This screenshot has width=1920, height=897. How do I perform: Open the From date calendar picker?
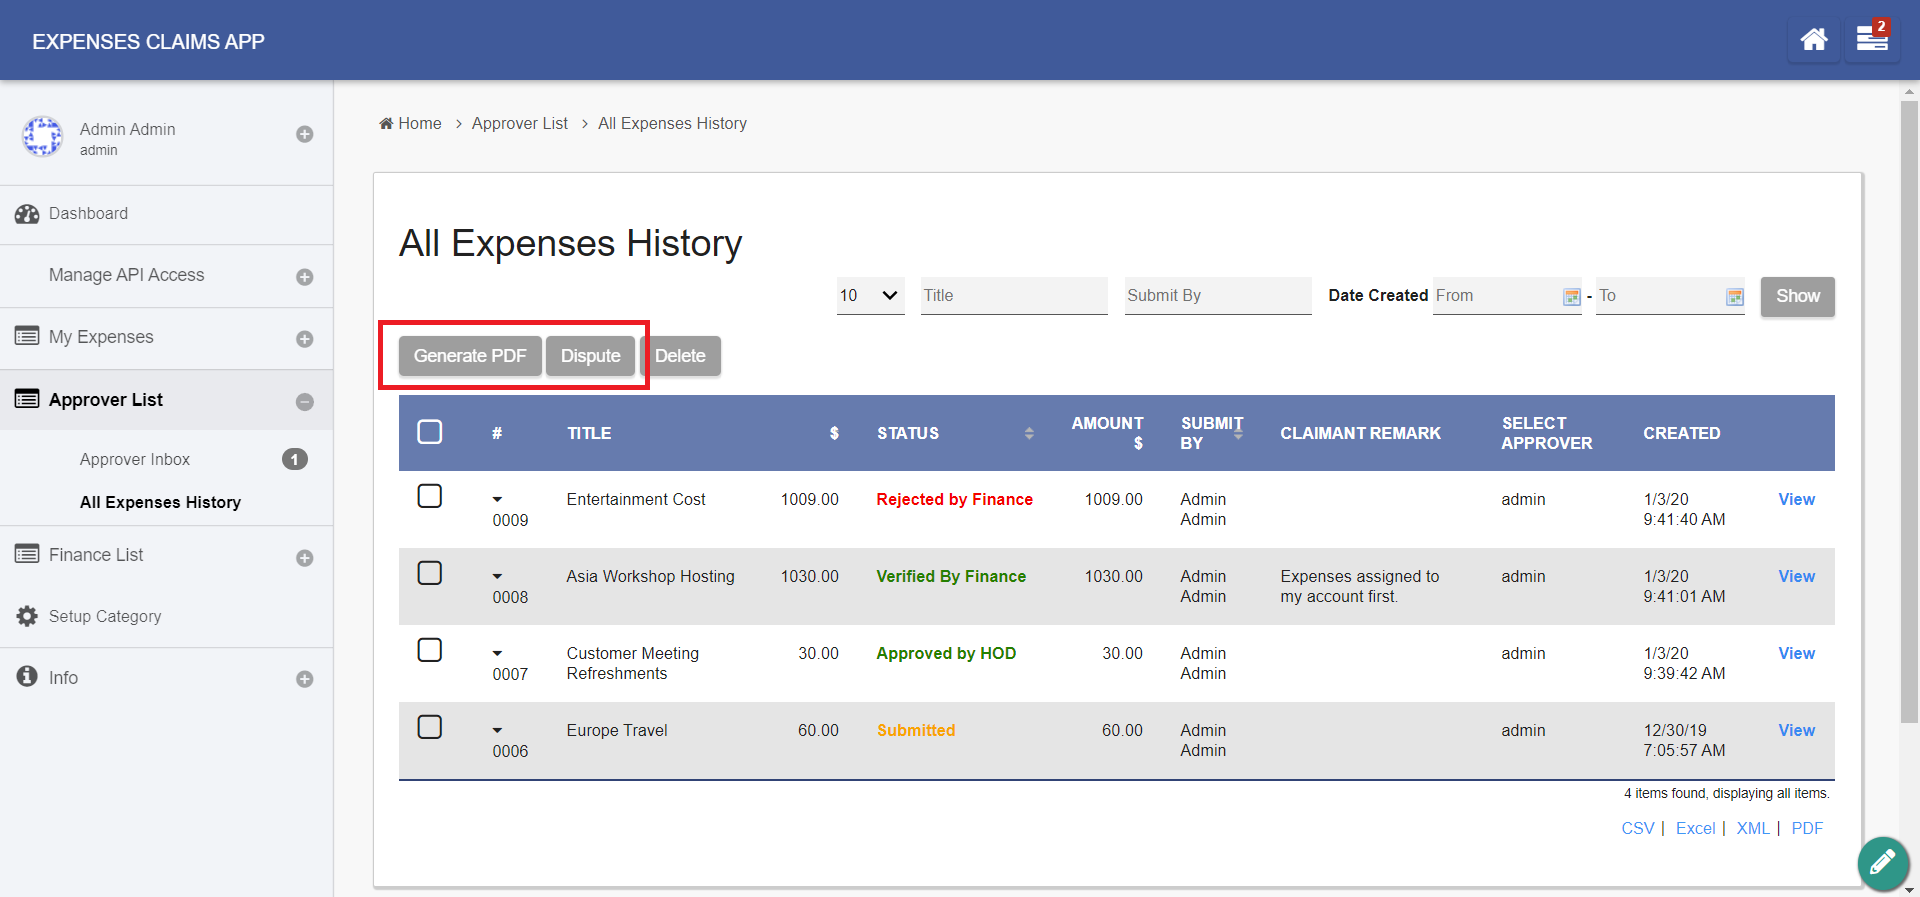[1571, 297]
